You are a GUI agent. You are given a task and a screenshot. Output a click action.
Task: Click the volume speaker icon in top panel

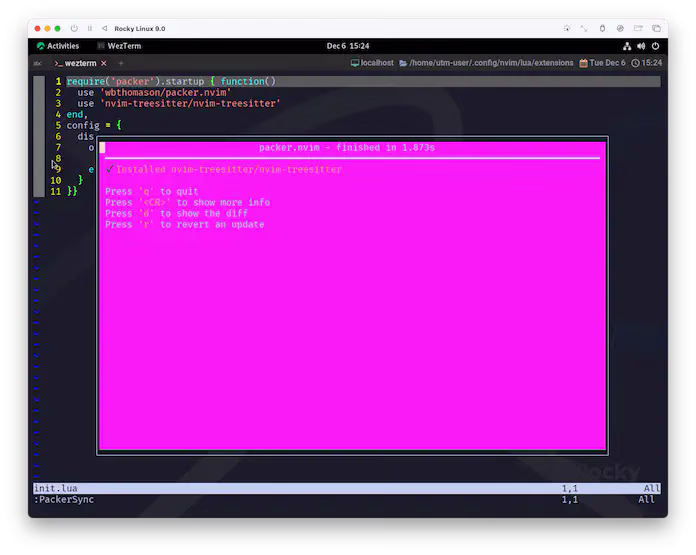tap(641, 46)
